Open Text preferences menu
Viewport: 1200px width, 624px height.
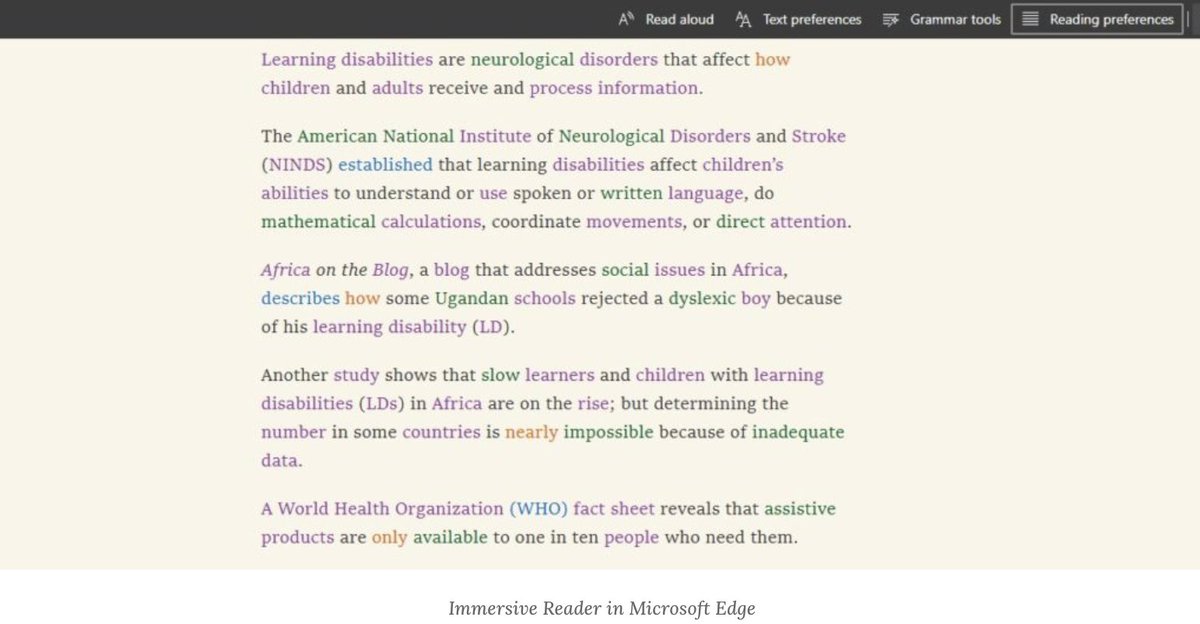tap(798, 19)
